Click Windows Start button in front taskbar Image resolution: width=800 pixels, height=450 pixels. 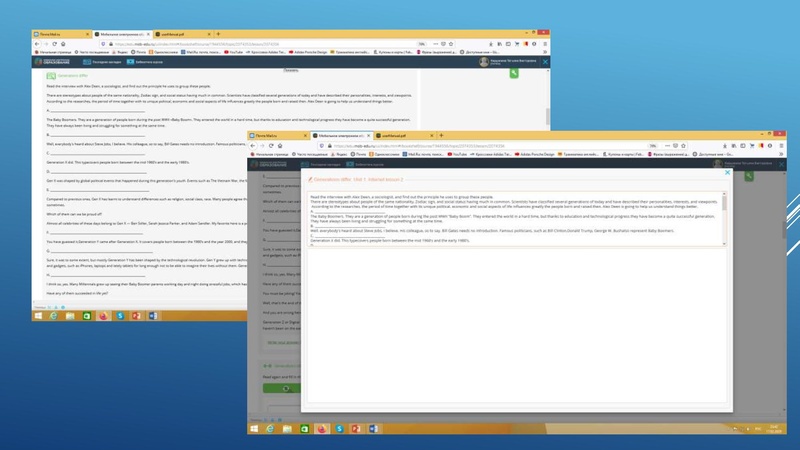(255, 428)
